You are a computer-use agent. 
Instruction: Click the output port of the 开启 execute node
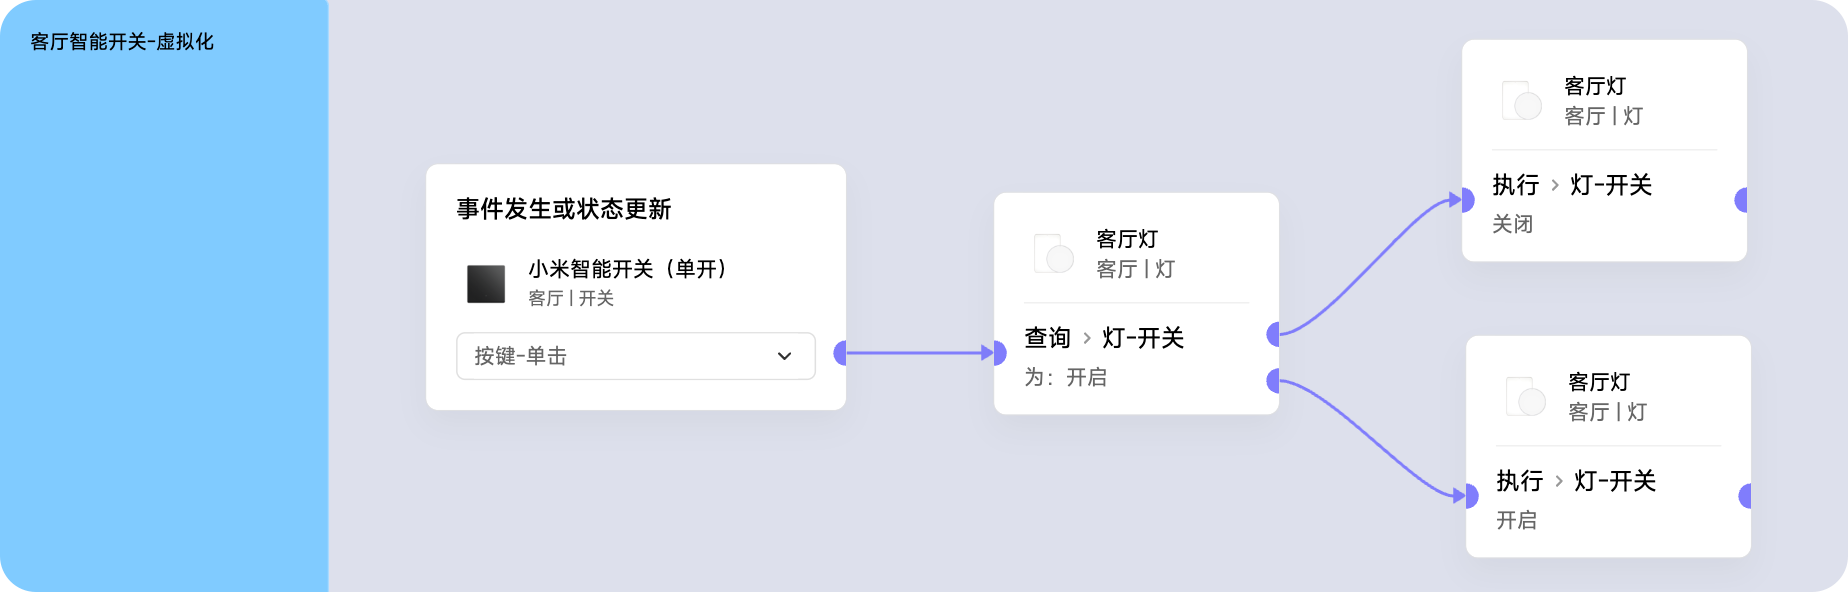coord(1745,496)
